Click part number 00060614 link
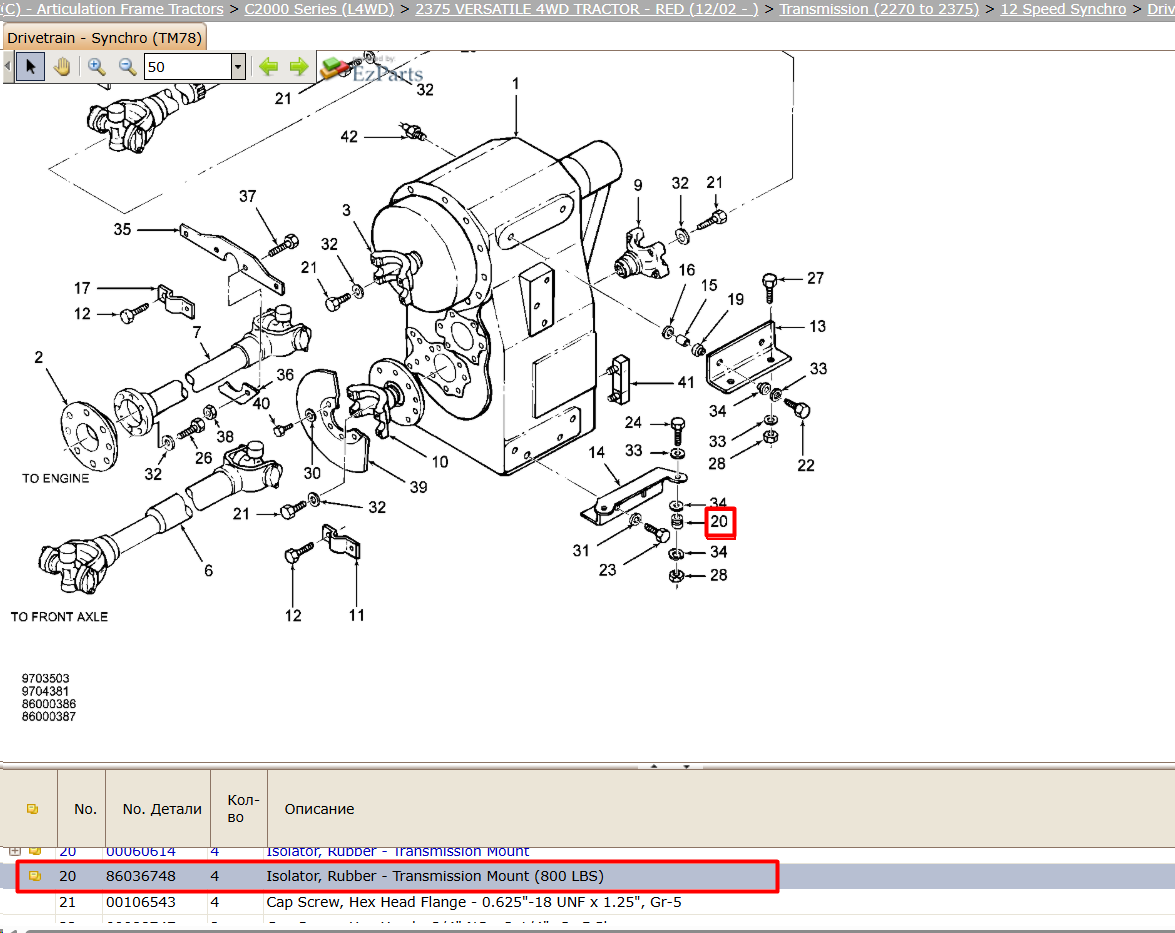The height and width of the screenshot is (933, 1175). [141, 851]
